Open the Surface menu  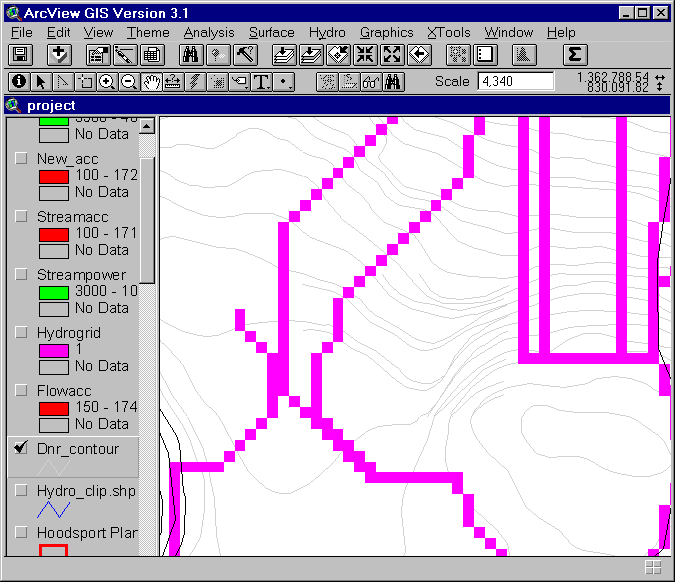coord(272,33)
